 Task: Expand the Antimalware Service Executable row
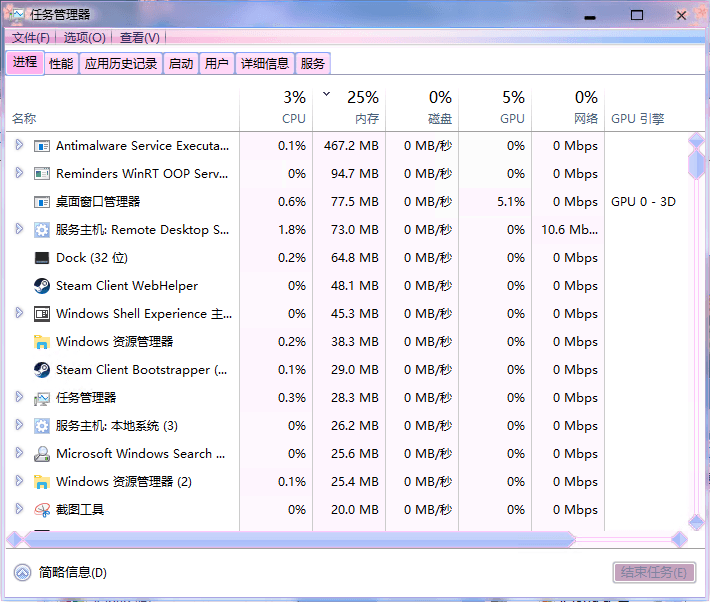click(19, 145)
